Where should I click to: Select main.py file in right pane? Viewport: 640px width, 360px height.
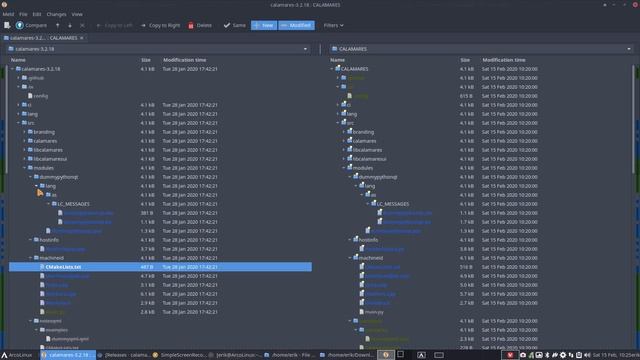pyautogui.click(x=374, y=312)
